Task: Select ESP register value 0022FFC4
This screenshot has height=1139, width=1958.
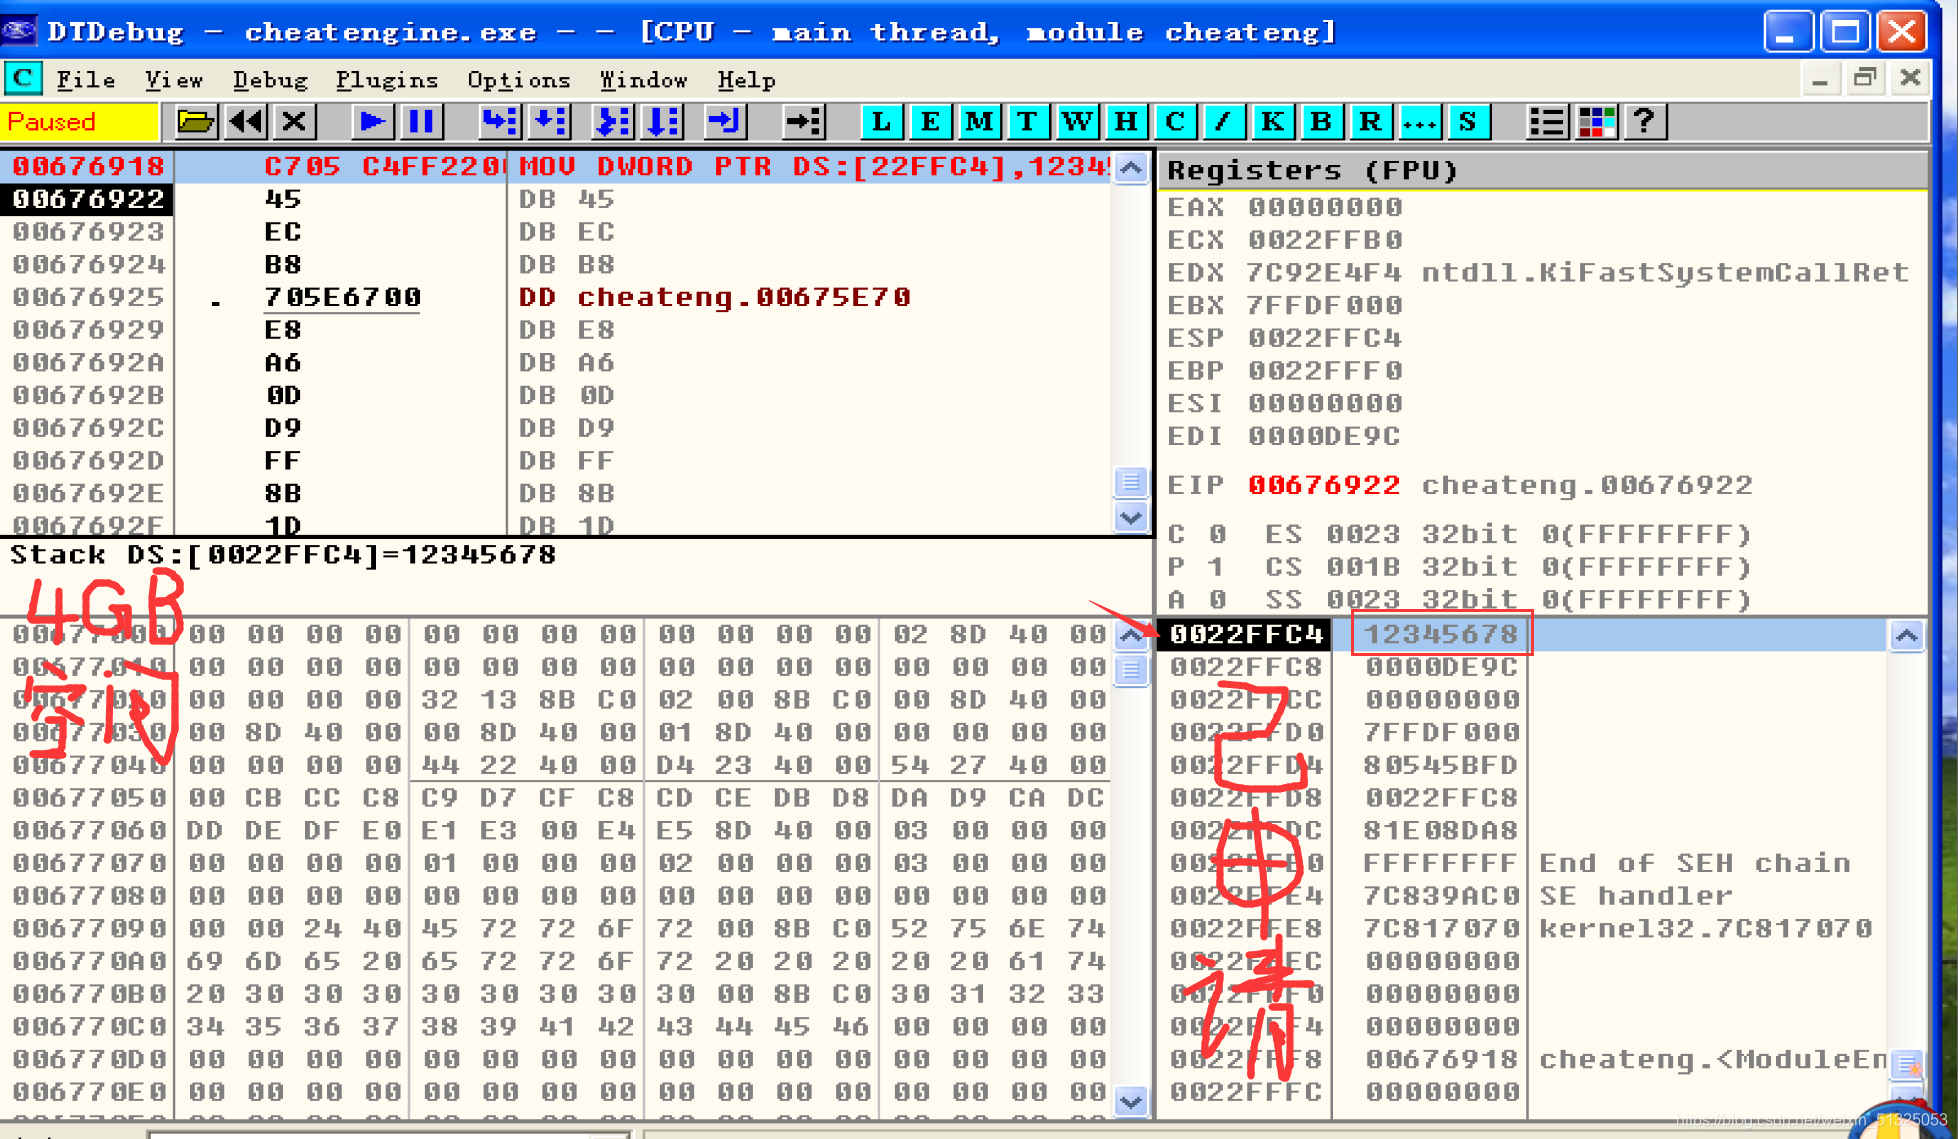Action: (1325, 338)
